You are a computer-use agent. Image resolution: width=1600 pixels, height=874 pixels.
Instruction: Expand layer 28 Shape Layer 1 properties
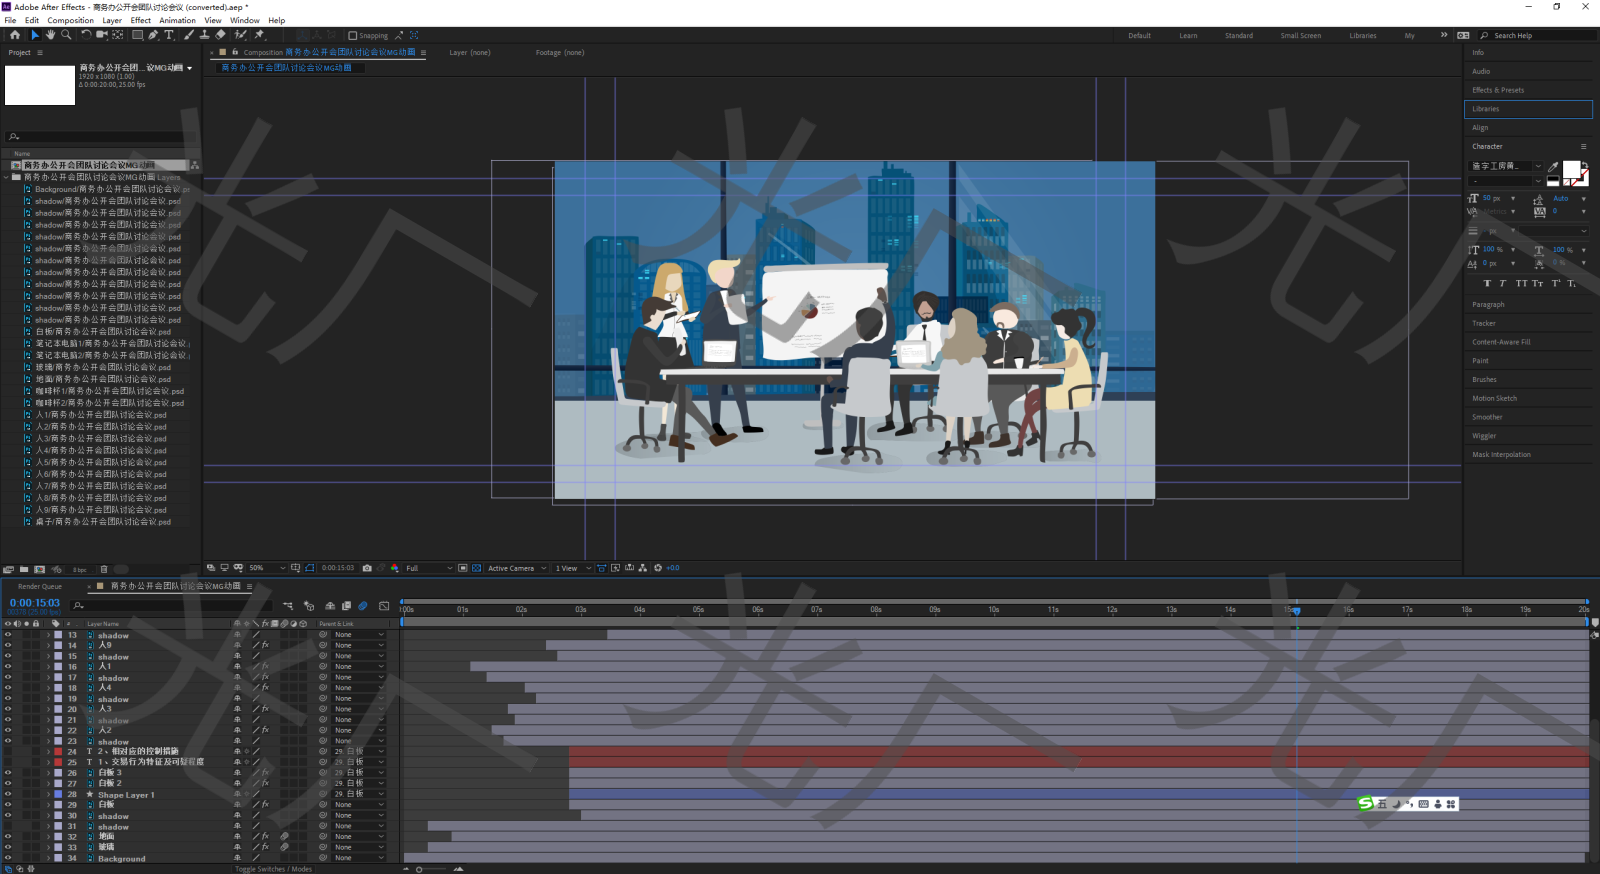(x=48, y=795)
